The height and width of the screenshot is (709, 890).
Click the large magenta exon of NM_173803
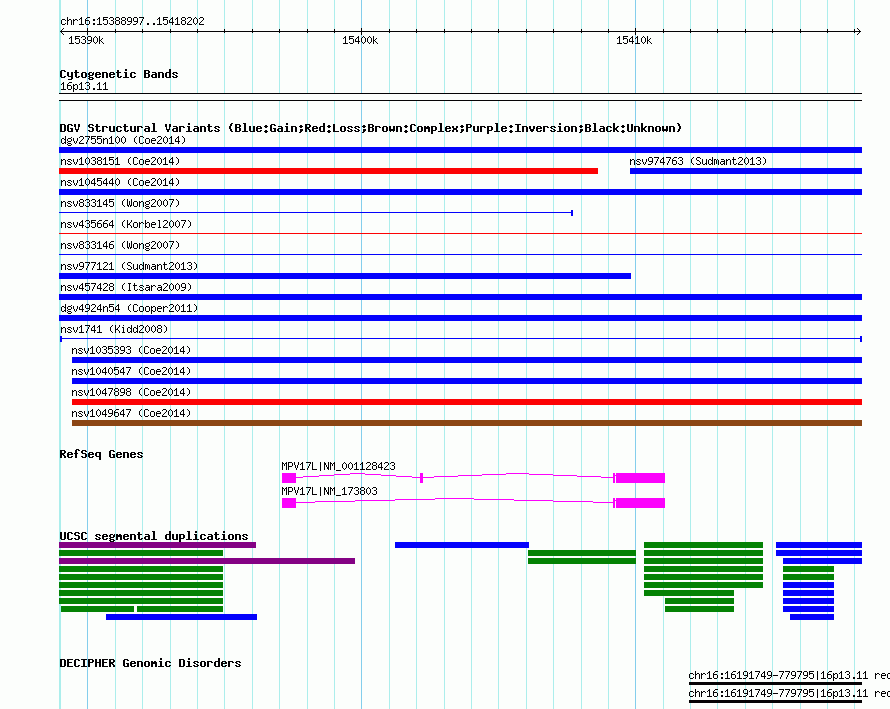tap(640, 503)
